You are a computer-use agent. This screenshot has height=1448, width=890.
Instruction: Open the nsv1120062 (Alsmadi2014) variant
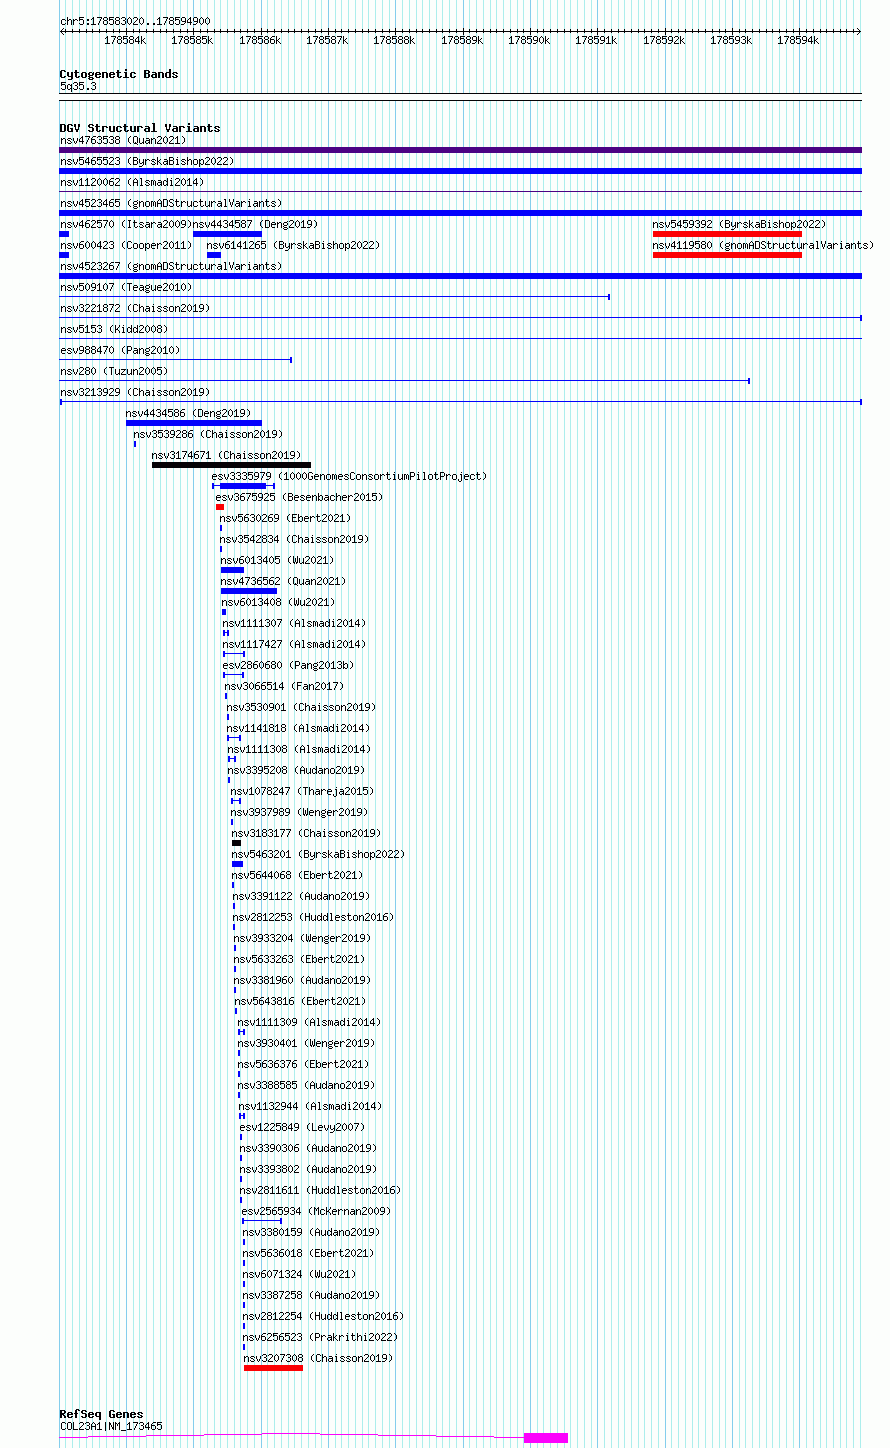[132, 182]
